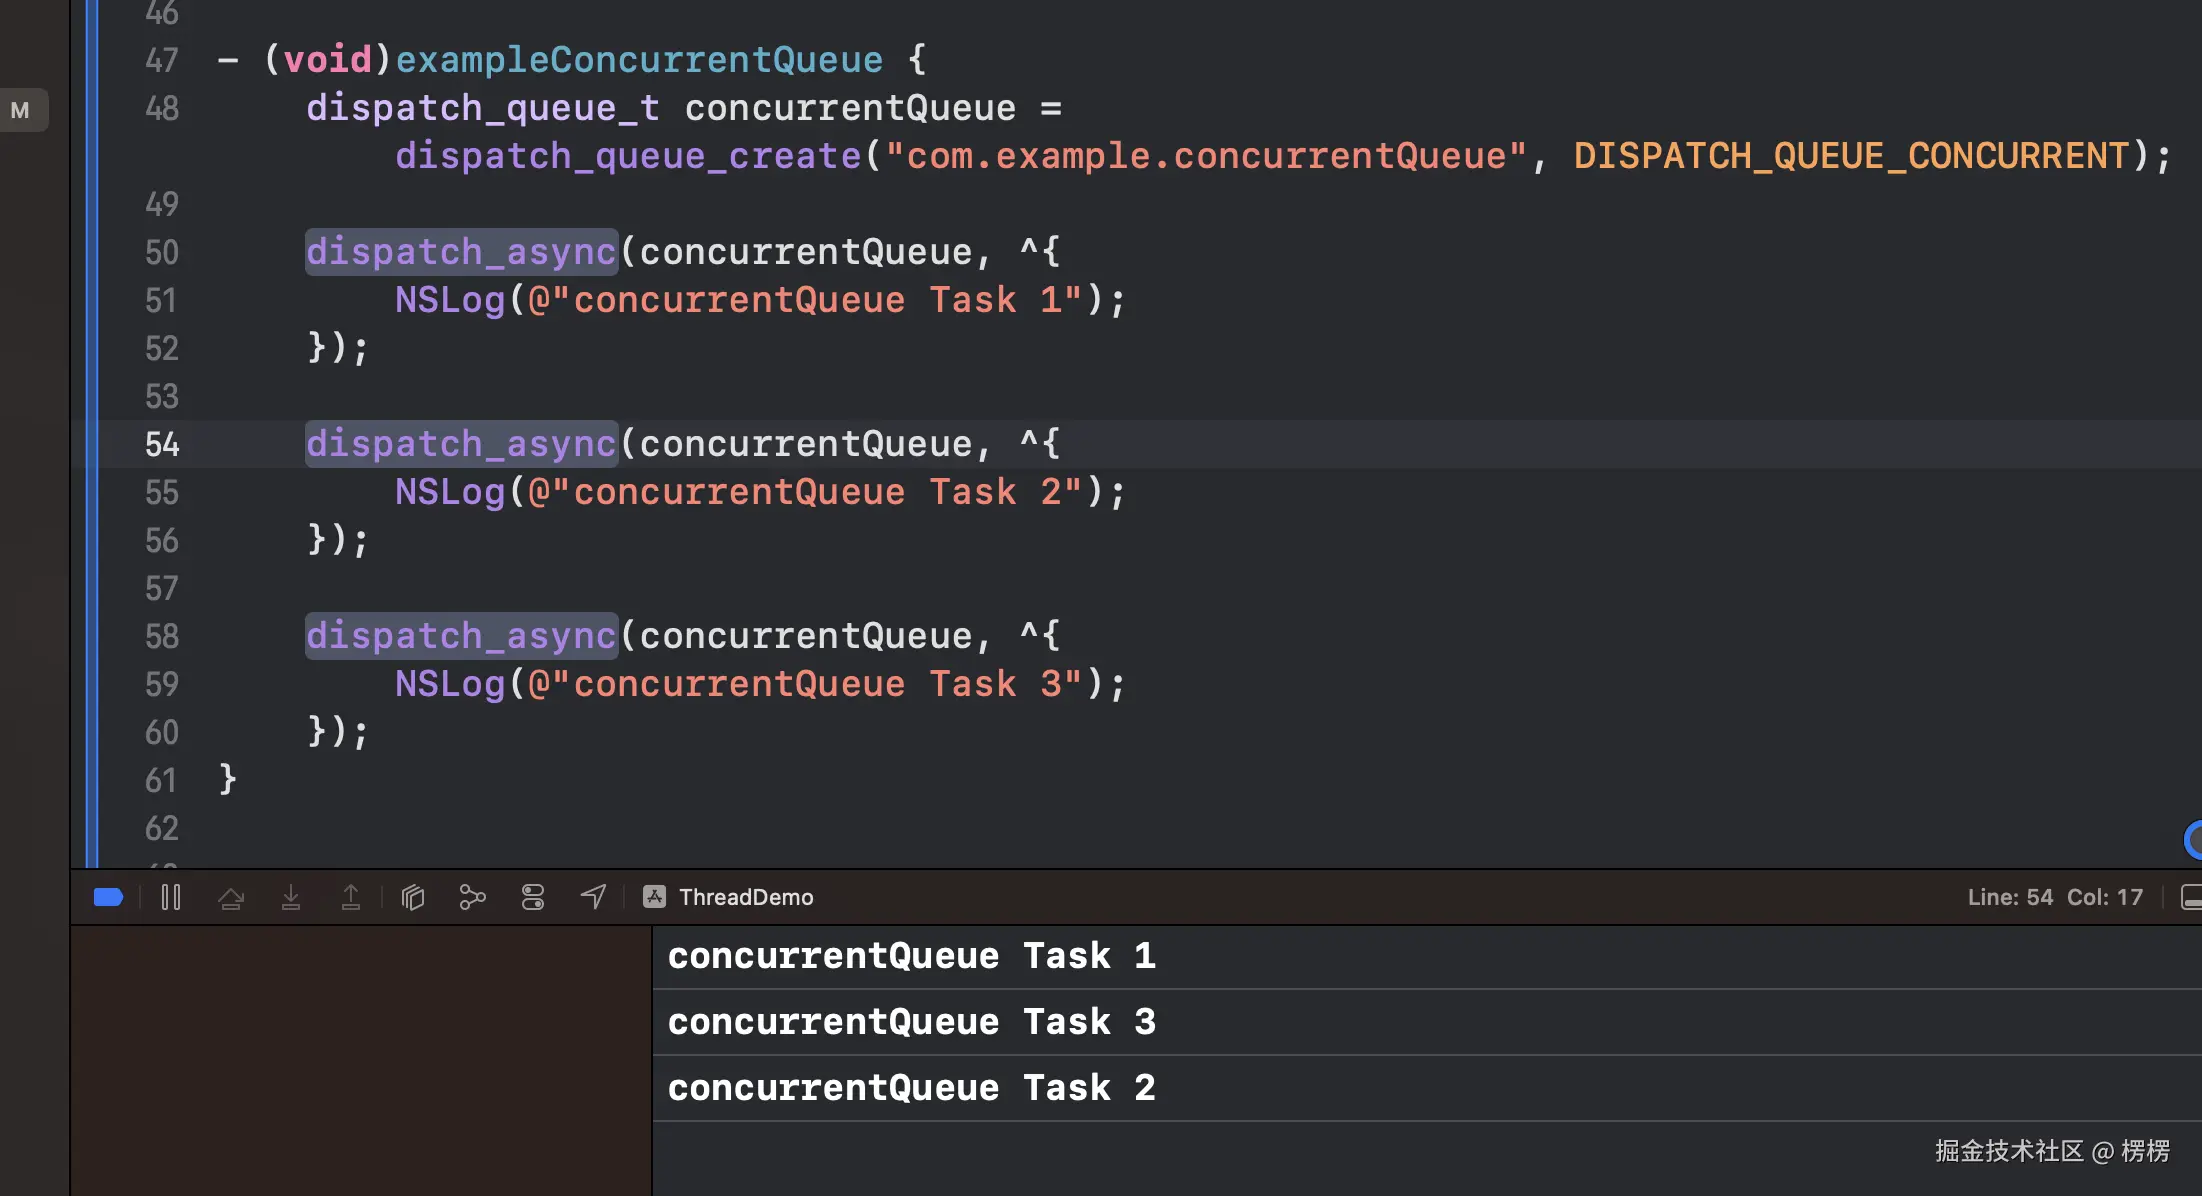Click the Step Into debug icon

tap(291, 897)
